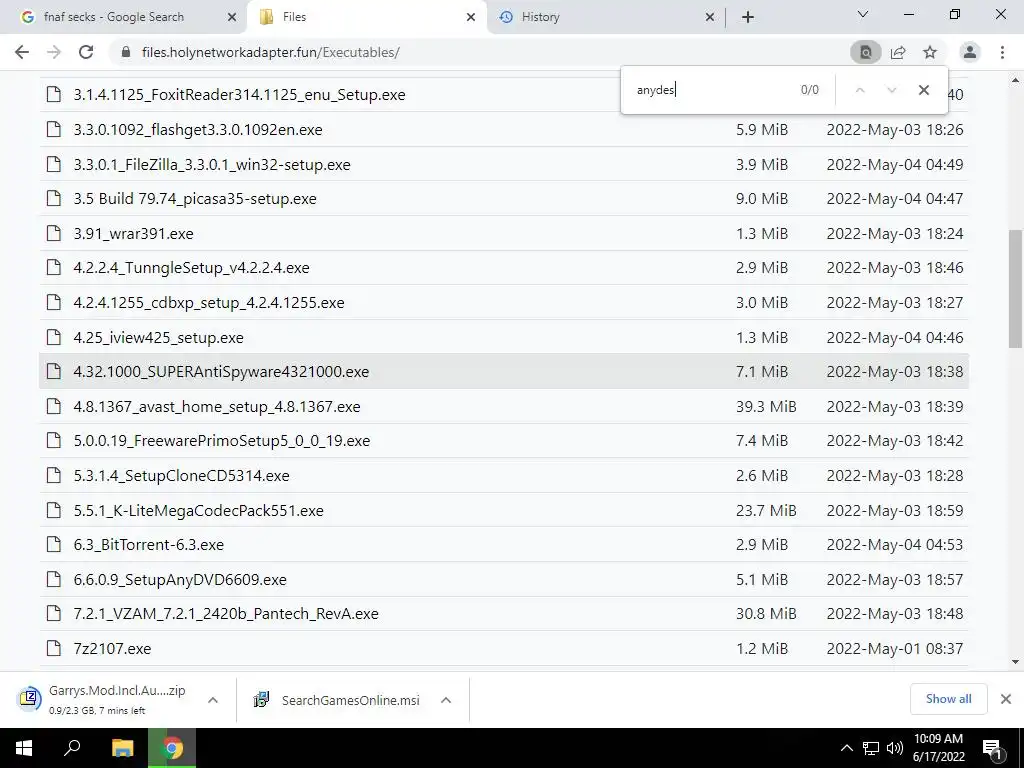Click the date 2022-May-01 08:37

pos(895,648)
